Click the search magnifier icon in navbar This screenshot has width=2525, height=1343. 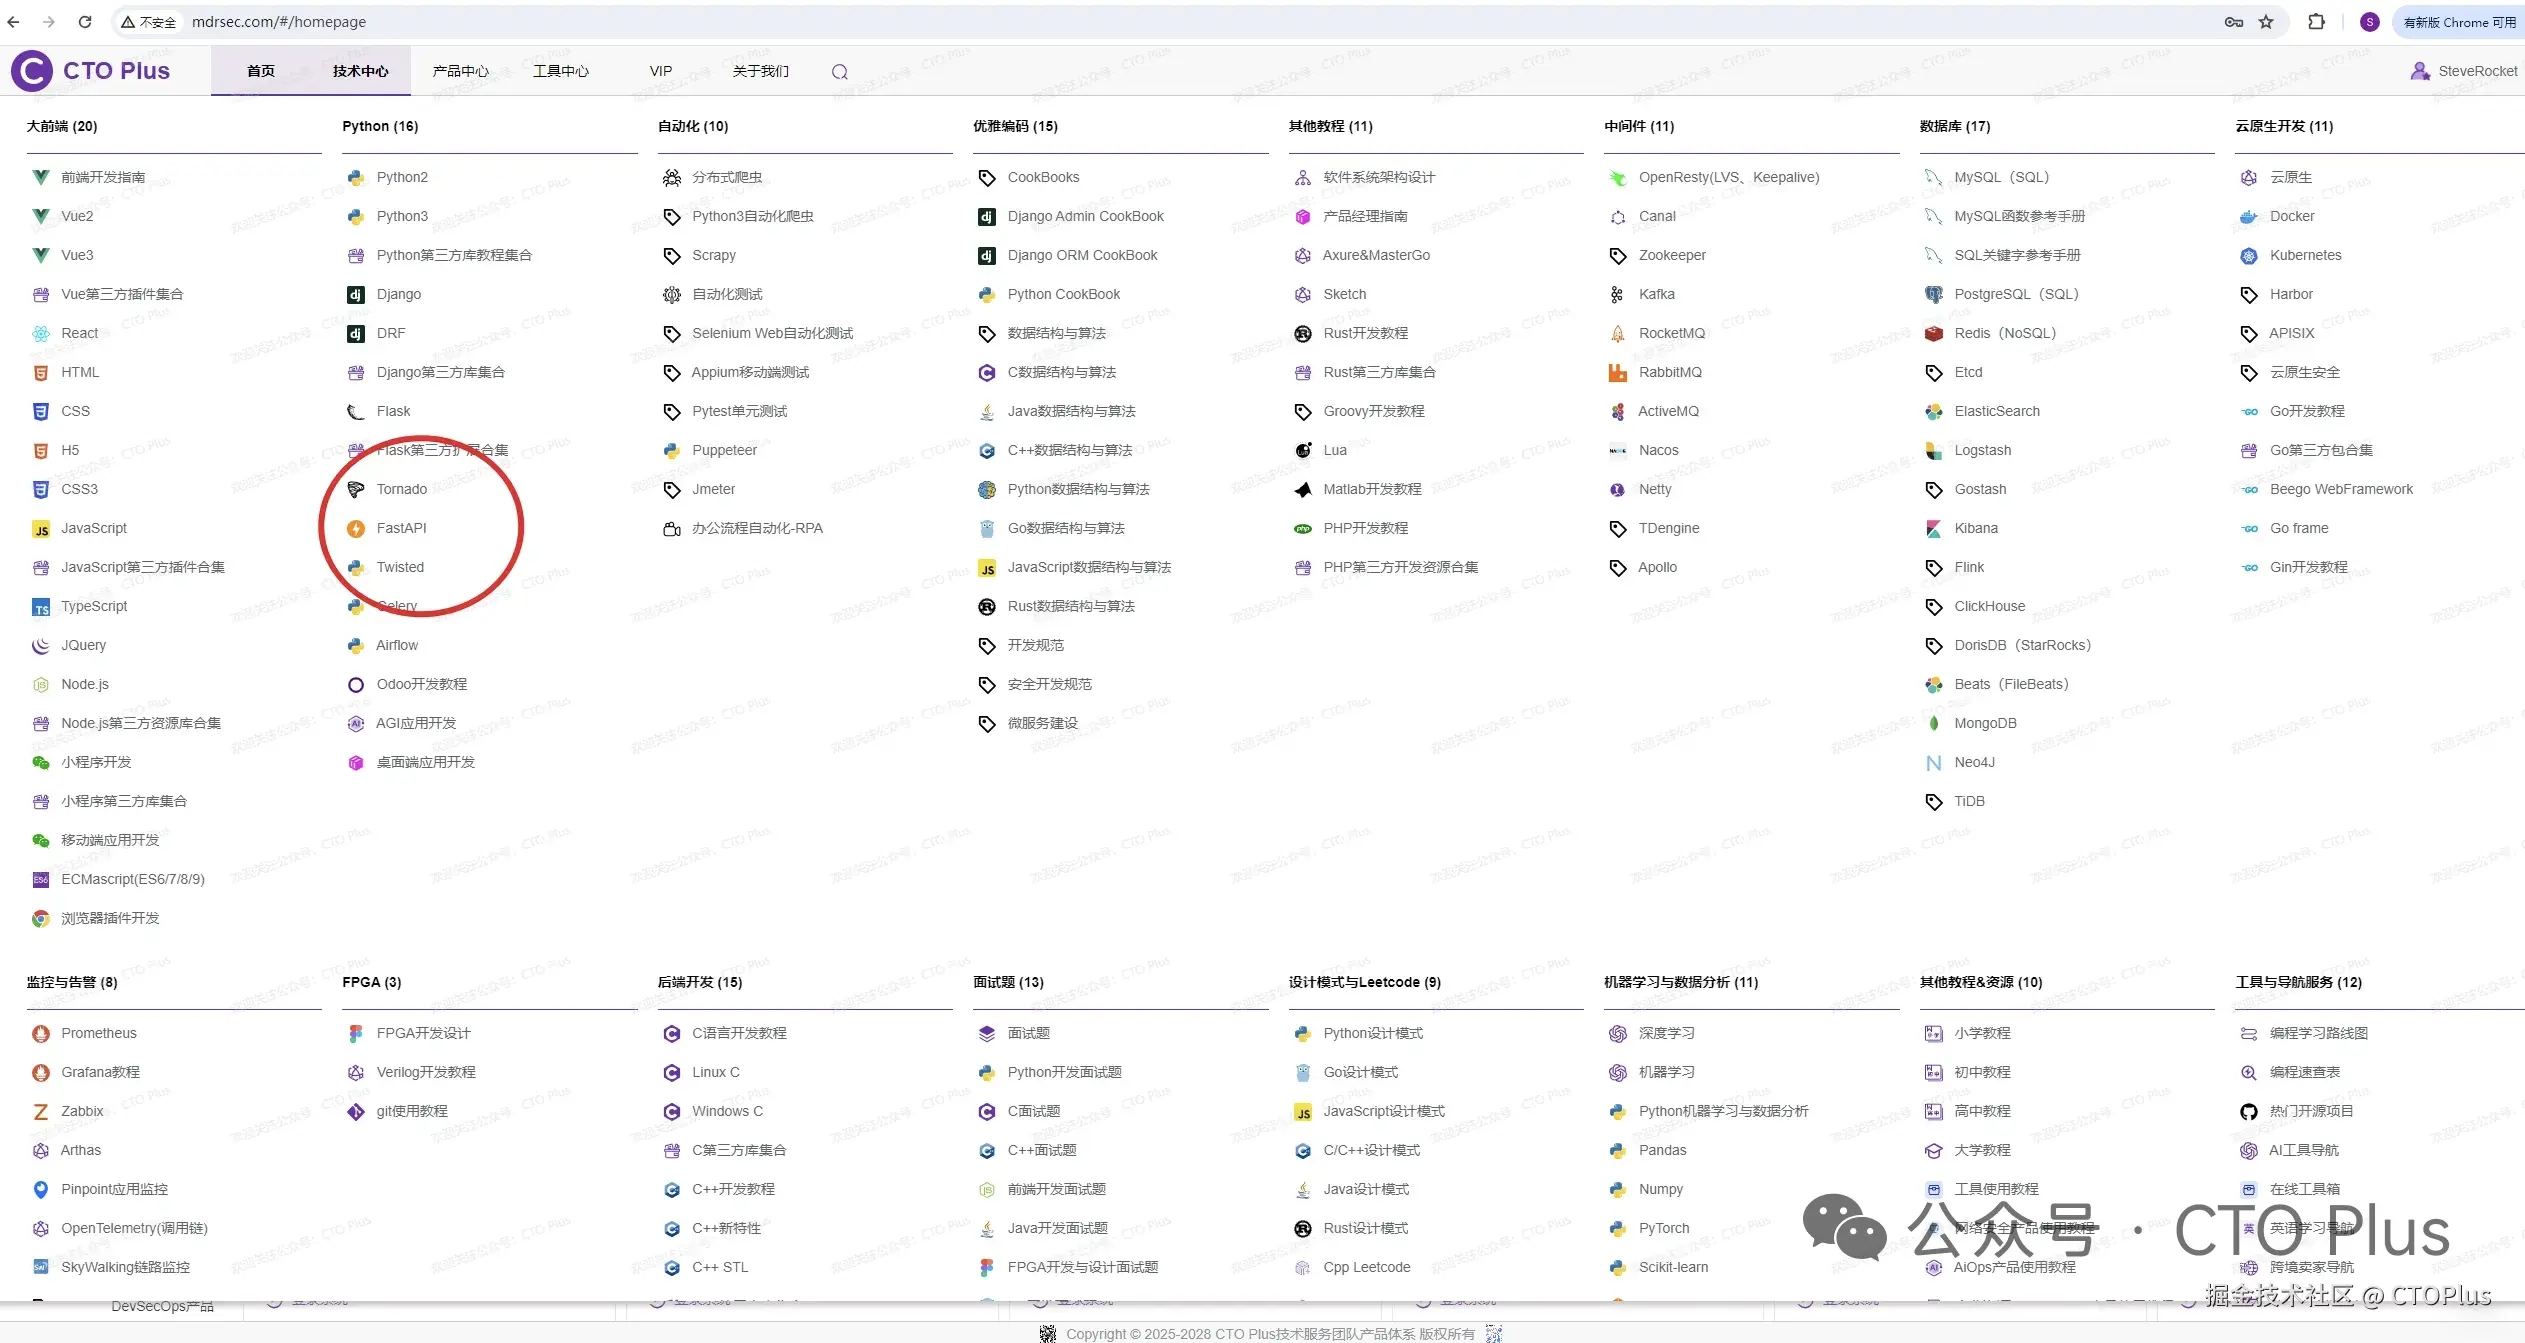[839, 72]
